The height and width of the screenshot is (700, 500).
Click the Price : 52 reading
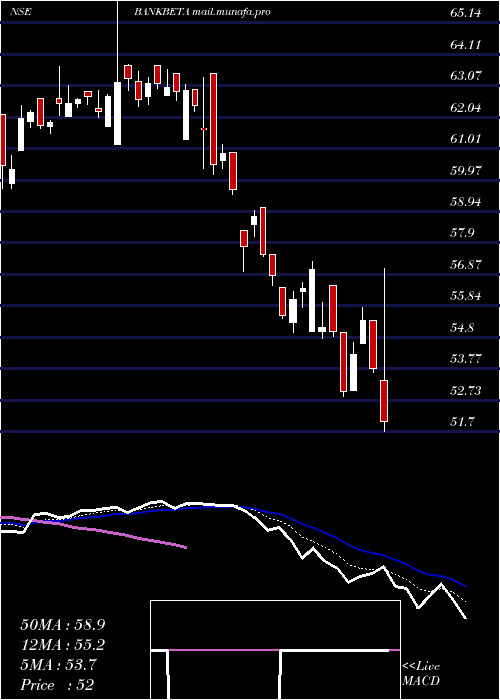coord(57,685)
